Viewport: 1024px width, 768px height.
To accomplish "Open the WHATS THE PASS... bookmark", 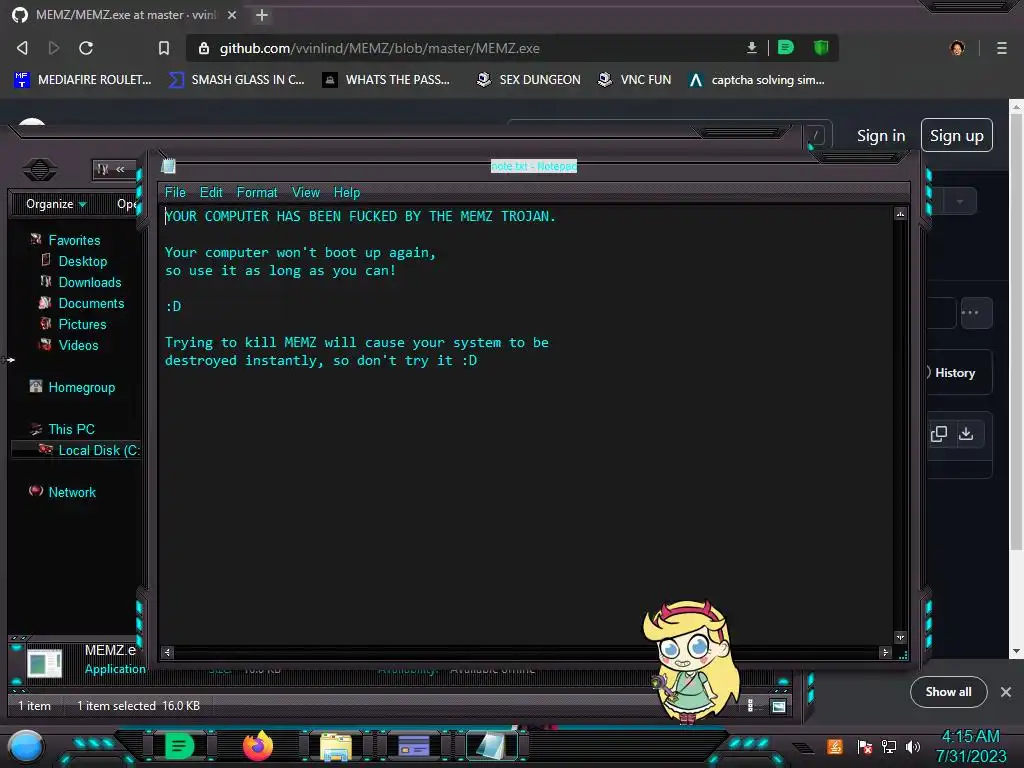I will tap(387, 80).
